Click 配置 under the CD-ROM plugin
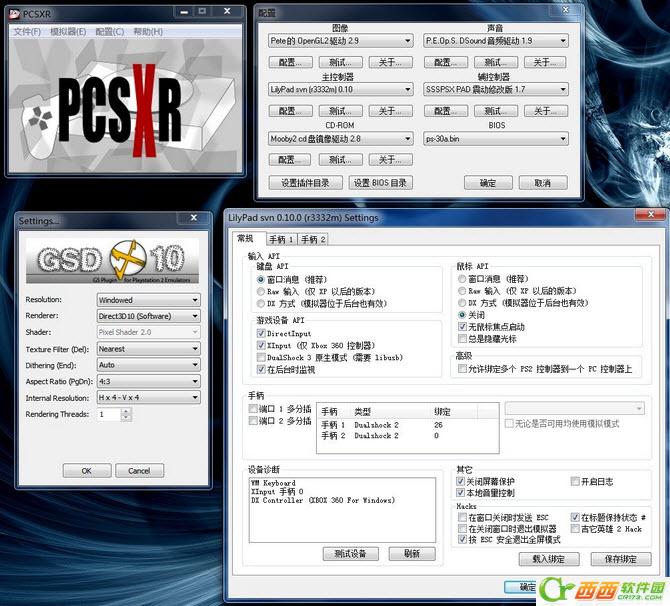The image size is (670, 606). [x=290, y=160]
